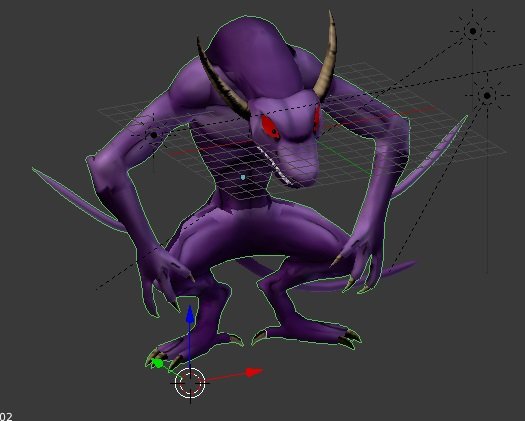Click the red X-axis manipulator arrow

[x=254, y=372]
